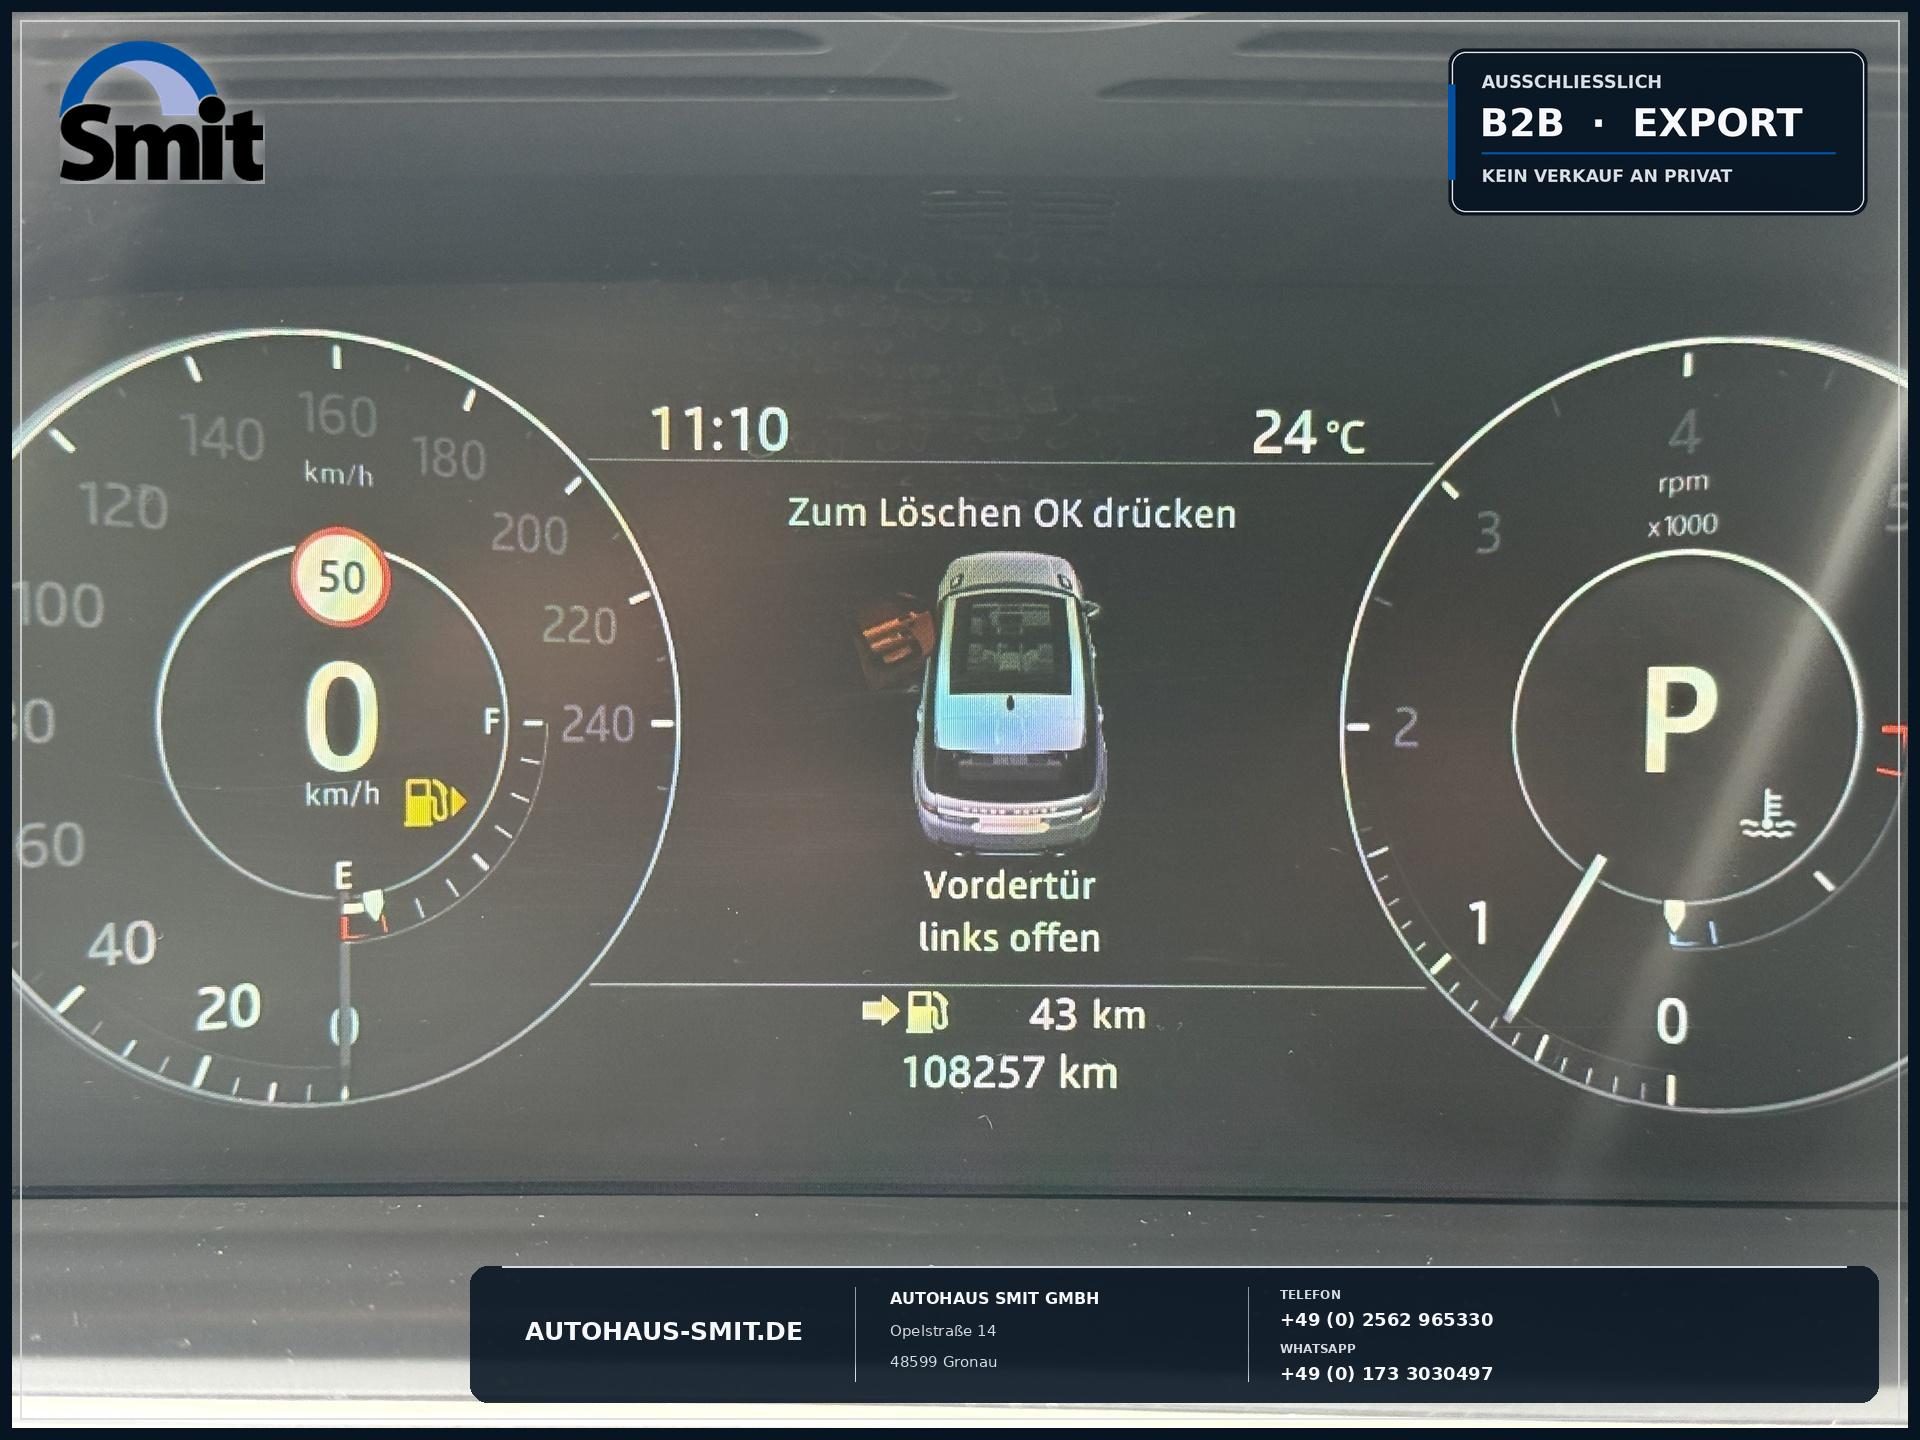Viewport: 1920px width, 1440px height.
Task: Tap the 'KEIN VERKAUF AN PRIVAT' notice
Action: [x=1606, y=176]
